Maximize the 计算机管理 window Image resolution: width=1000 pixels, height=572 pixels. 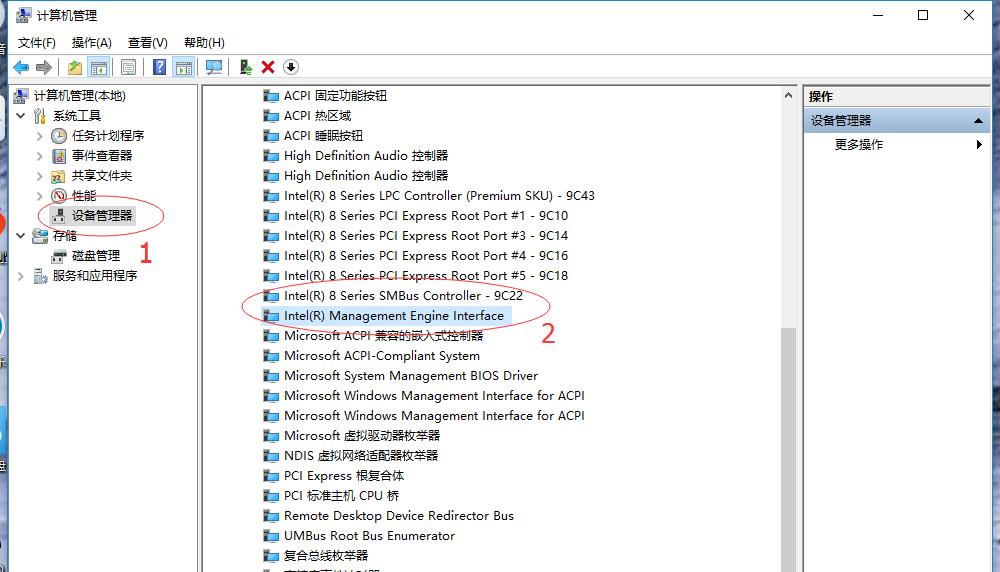[x=923, y=15]
